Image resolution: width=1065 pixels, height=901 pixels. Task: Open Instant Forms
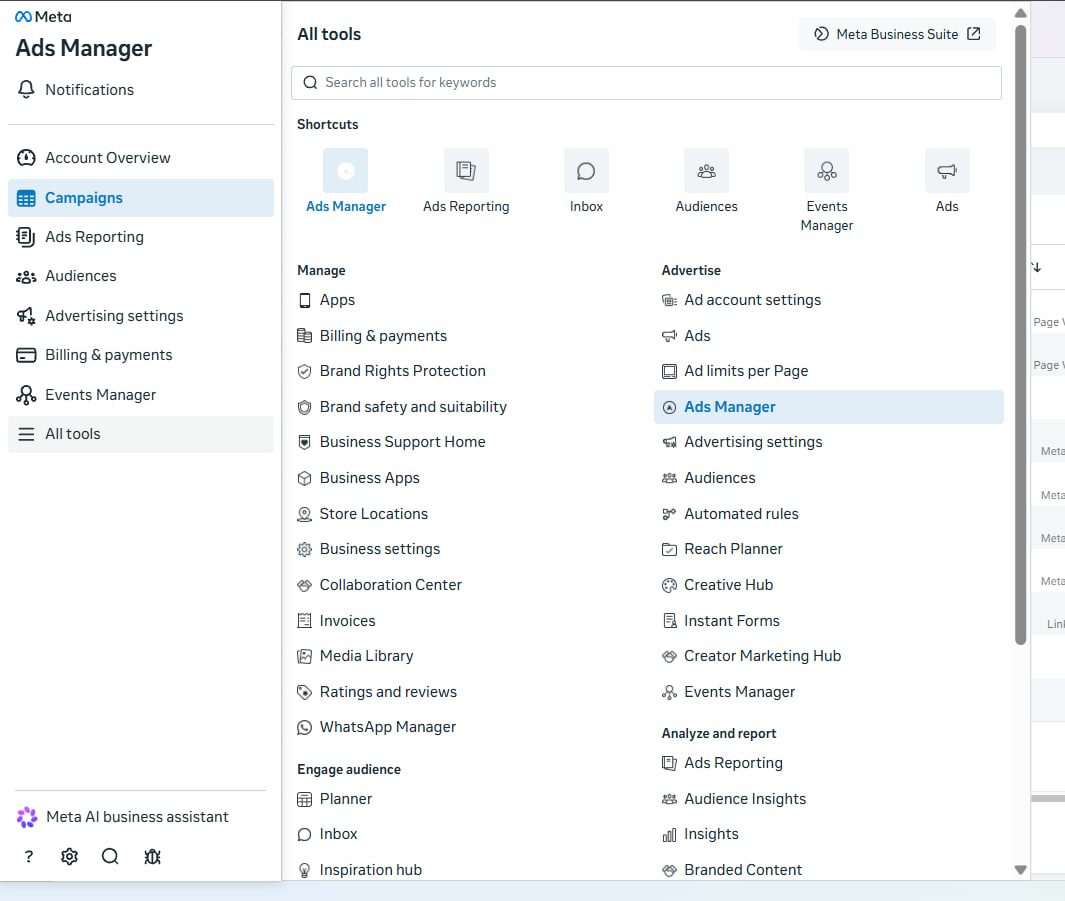click(721, 621)
